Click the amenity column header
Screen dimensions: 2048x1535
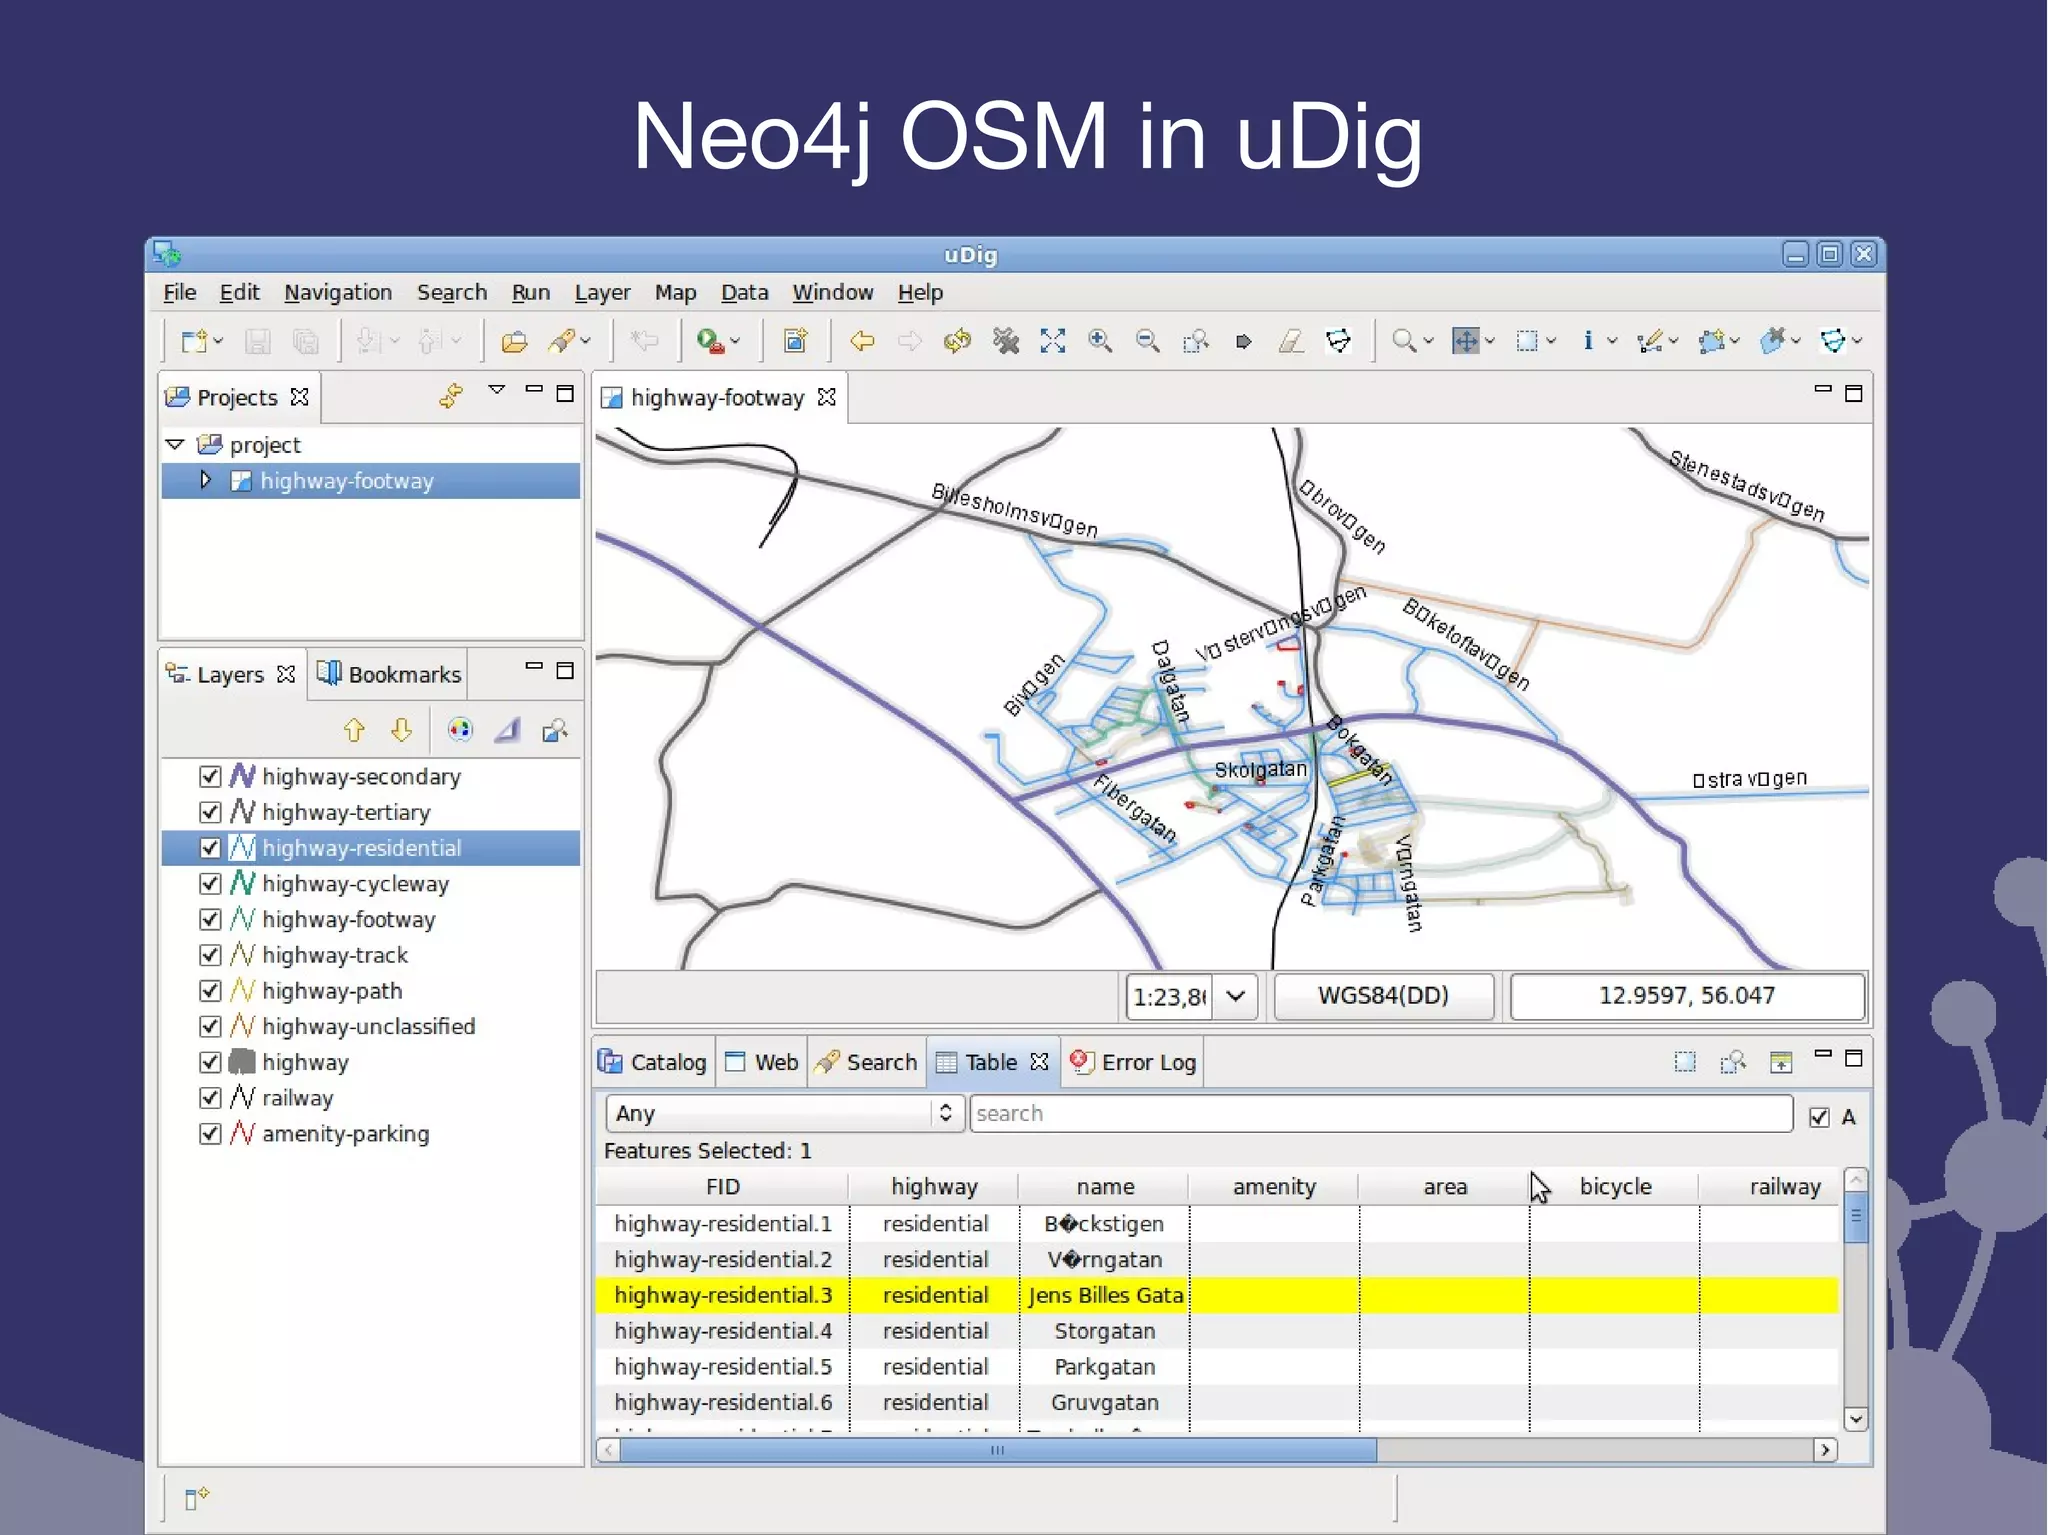click(1274, 1187)
